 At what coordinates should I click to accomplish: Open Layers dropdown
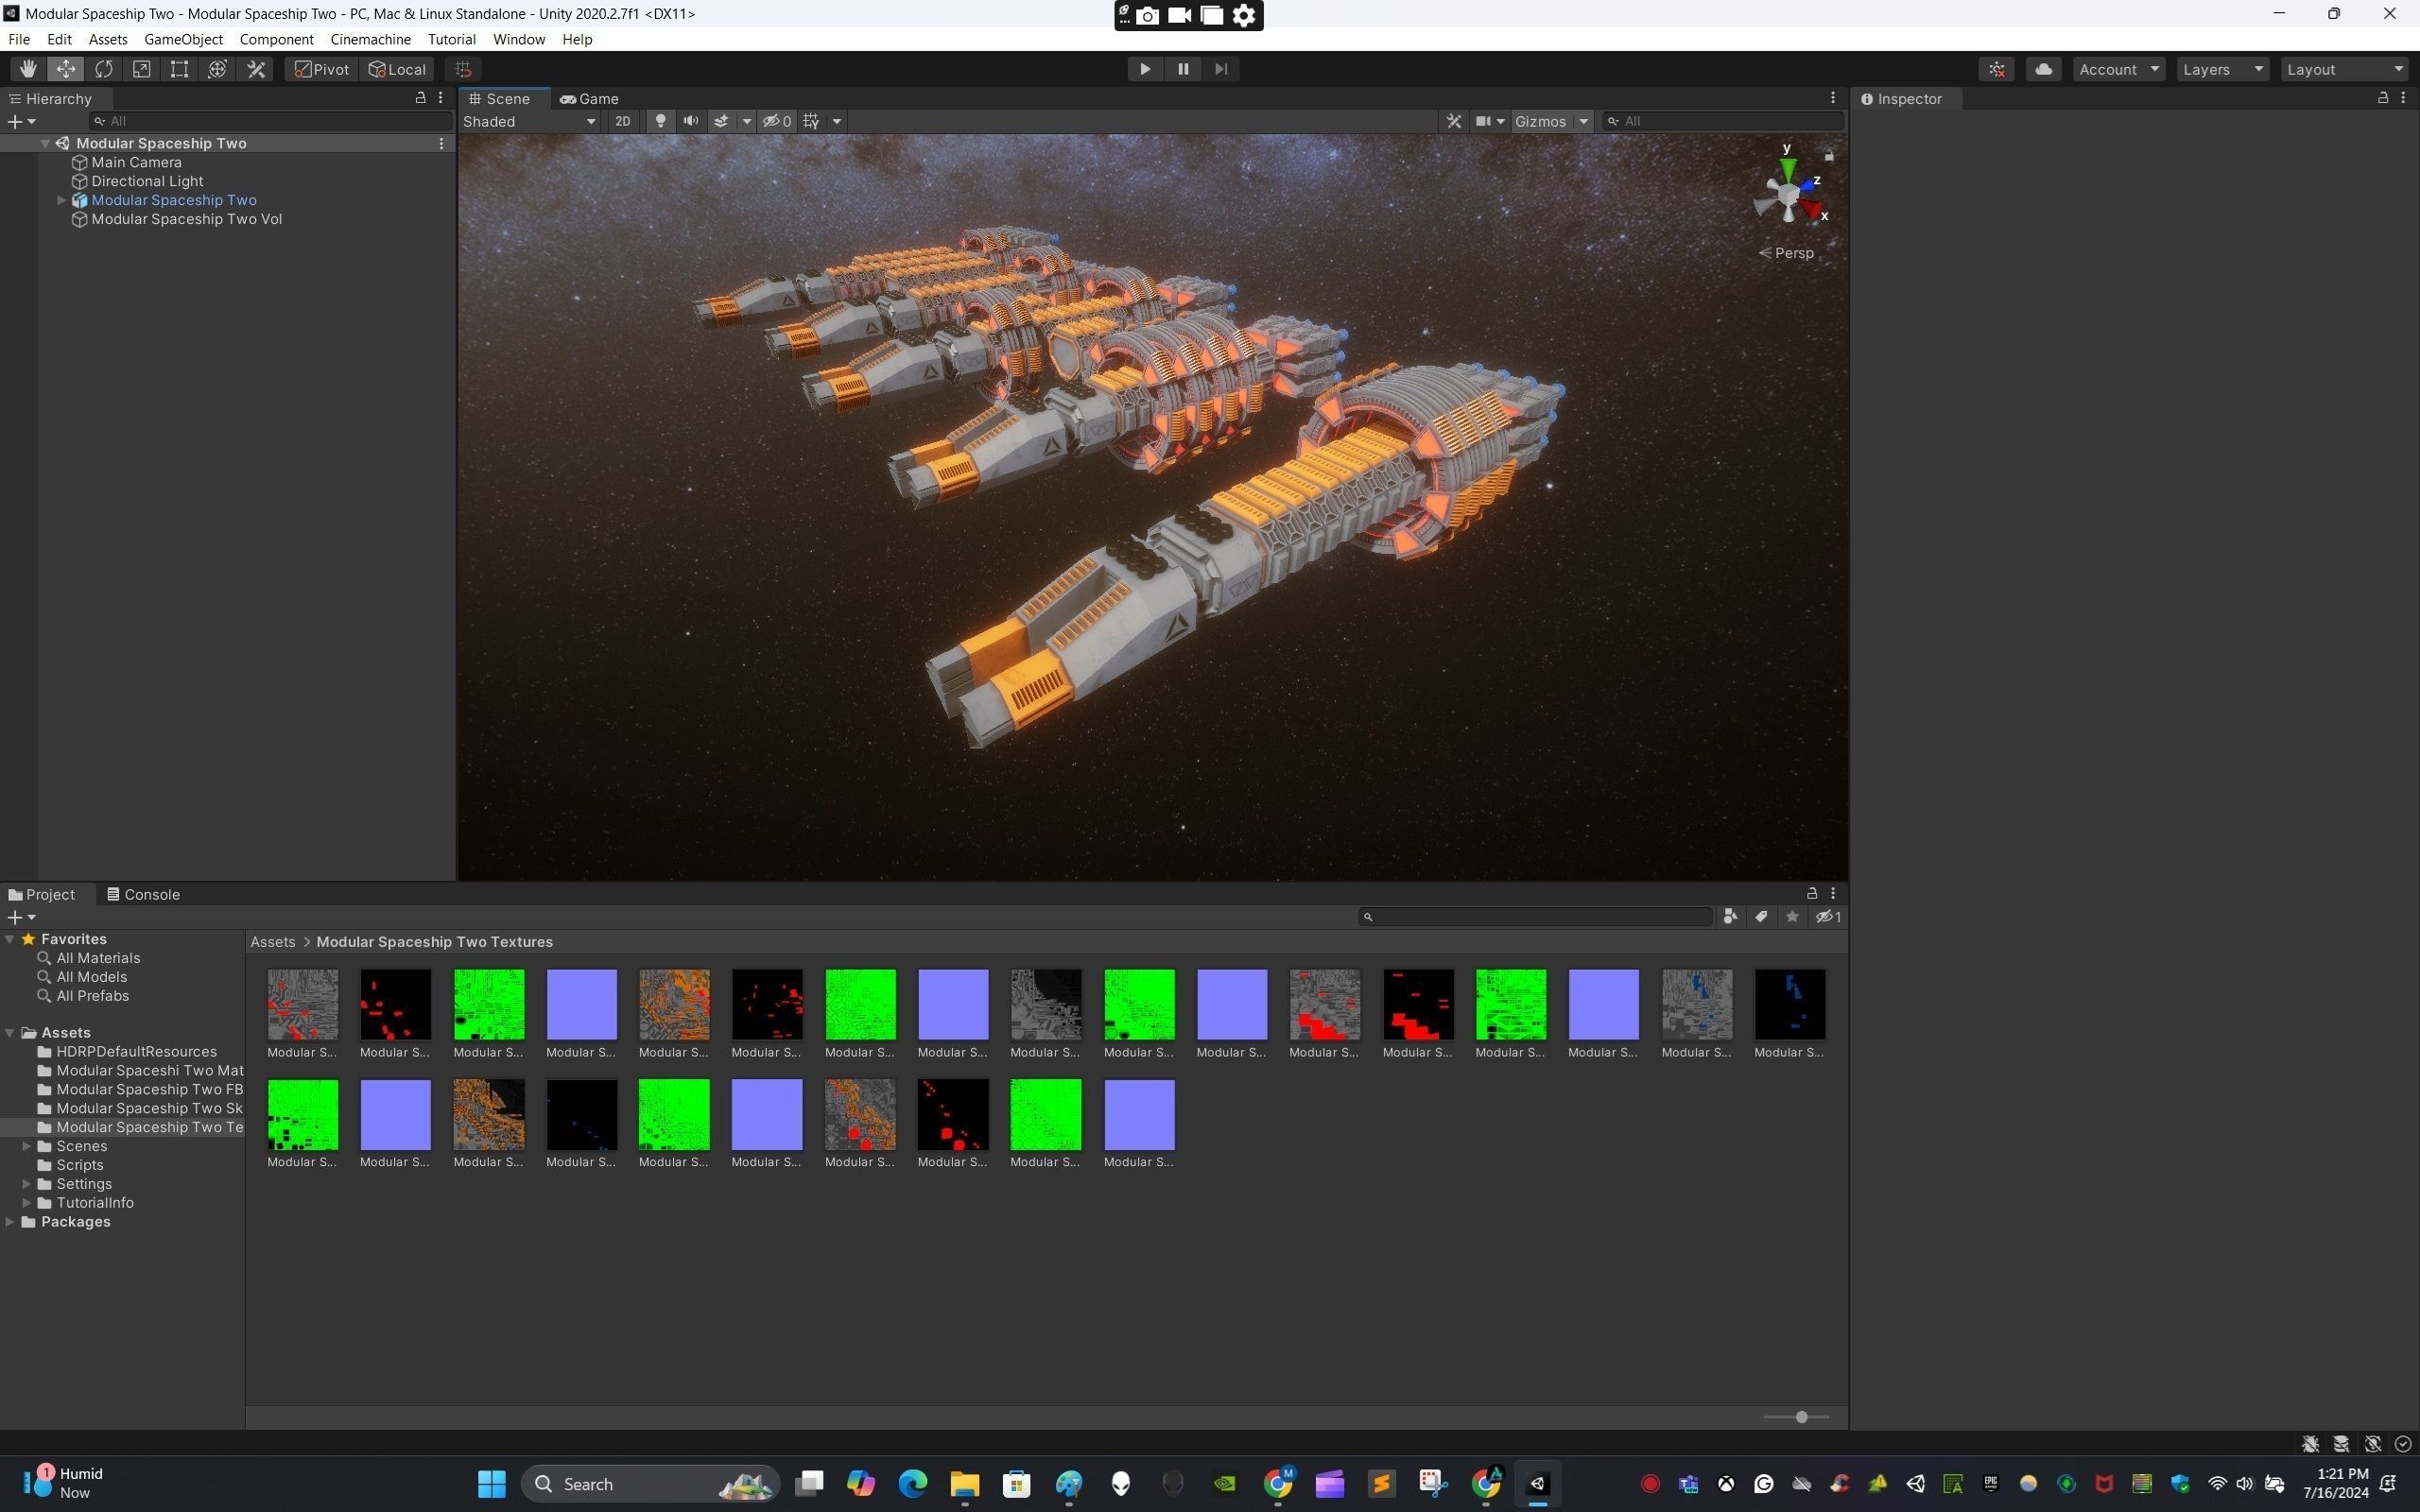pyautogui.click(x=2222, y=69)
